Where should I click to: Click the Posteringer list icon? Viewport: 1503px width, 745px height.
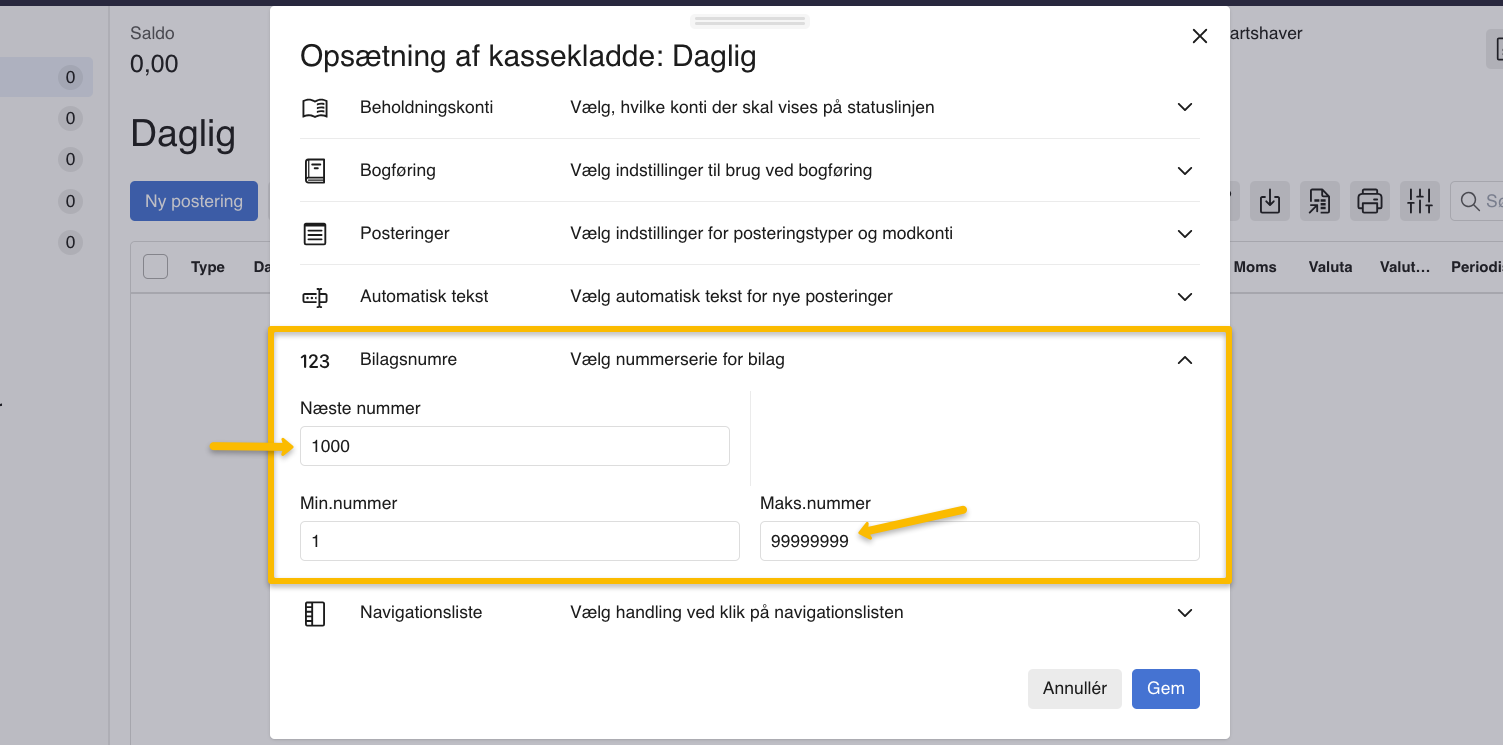point(315,233)
